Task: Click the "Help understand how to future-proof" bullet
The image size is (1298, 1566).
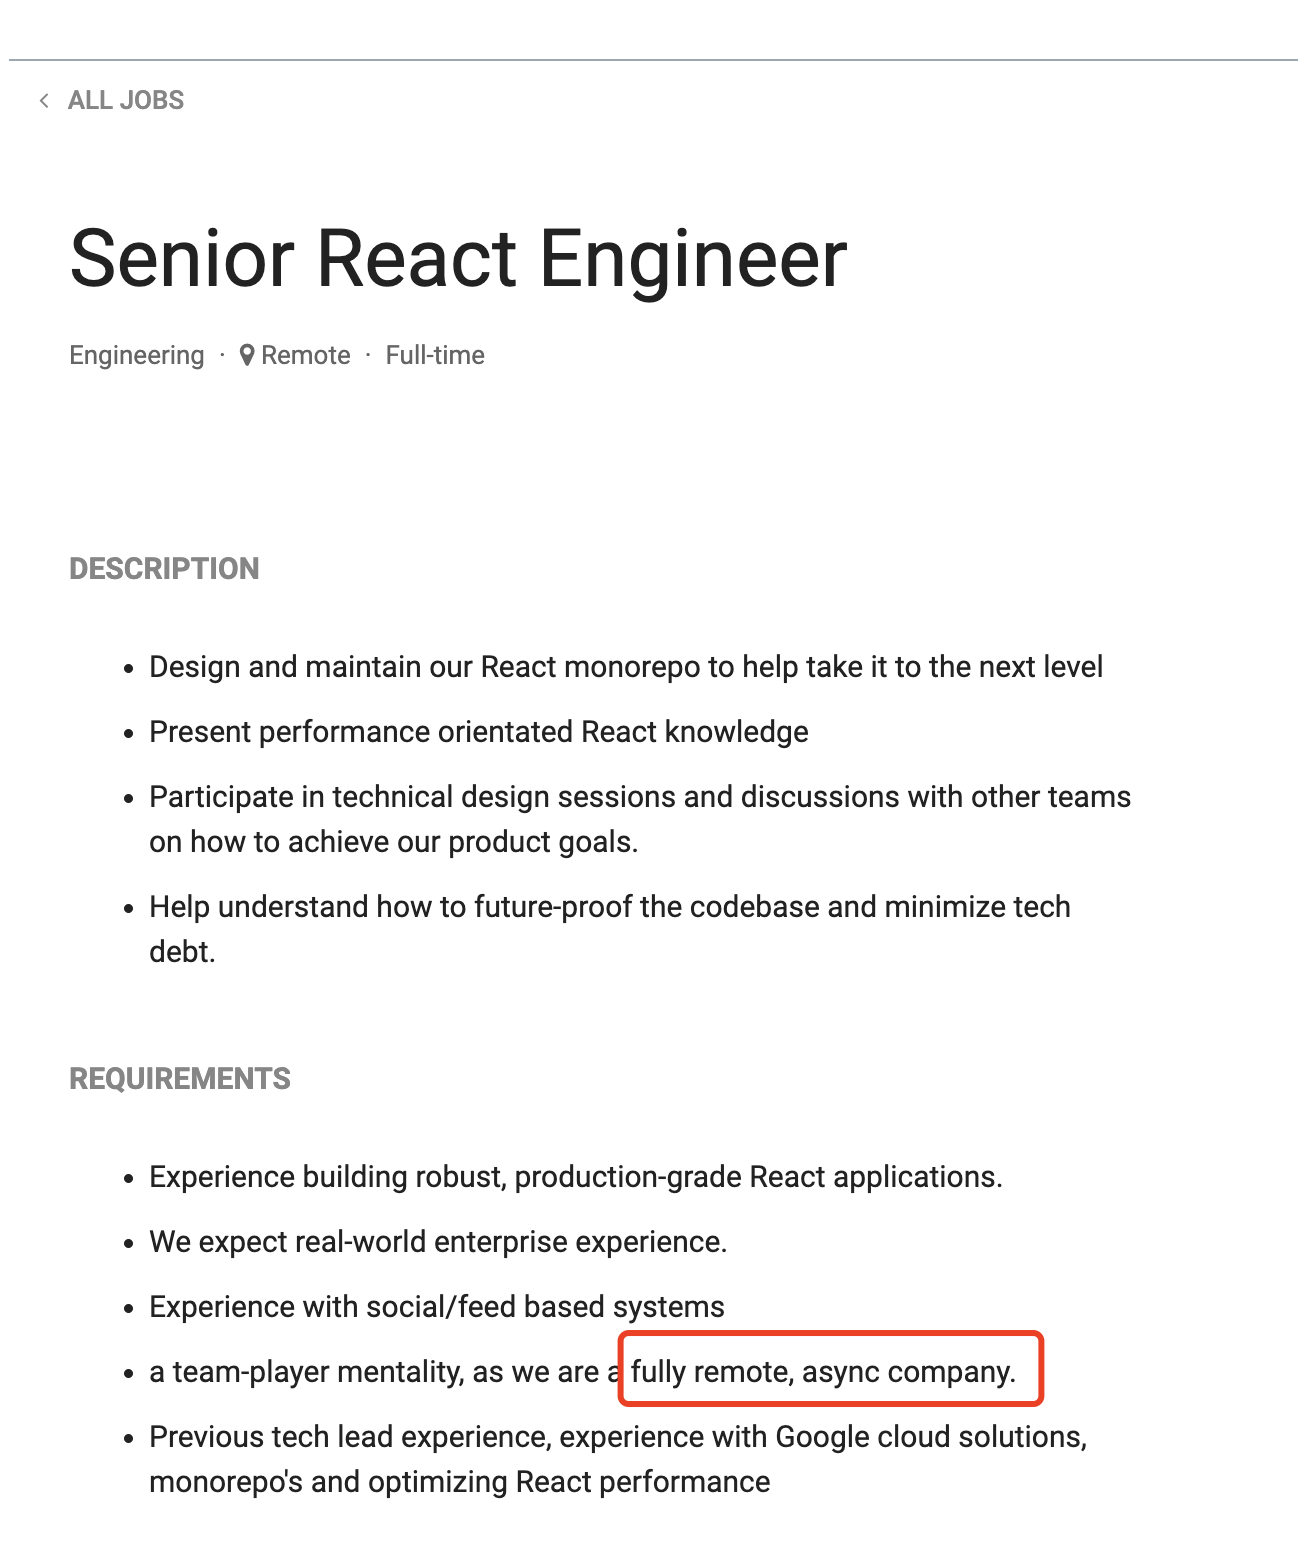Action: (610, 907)
